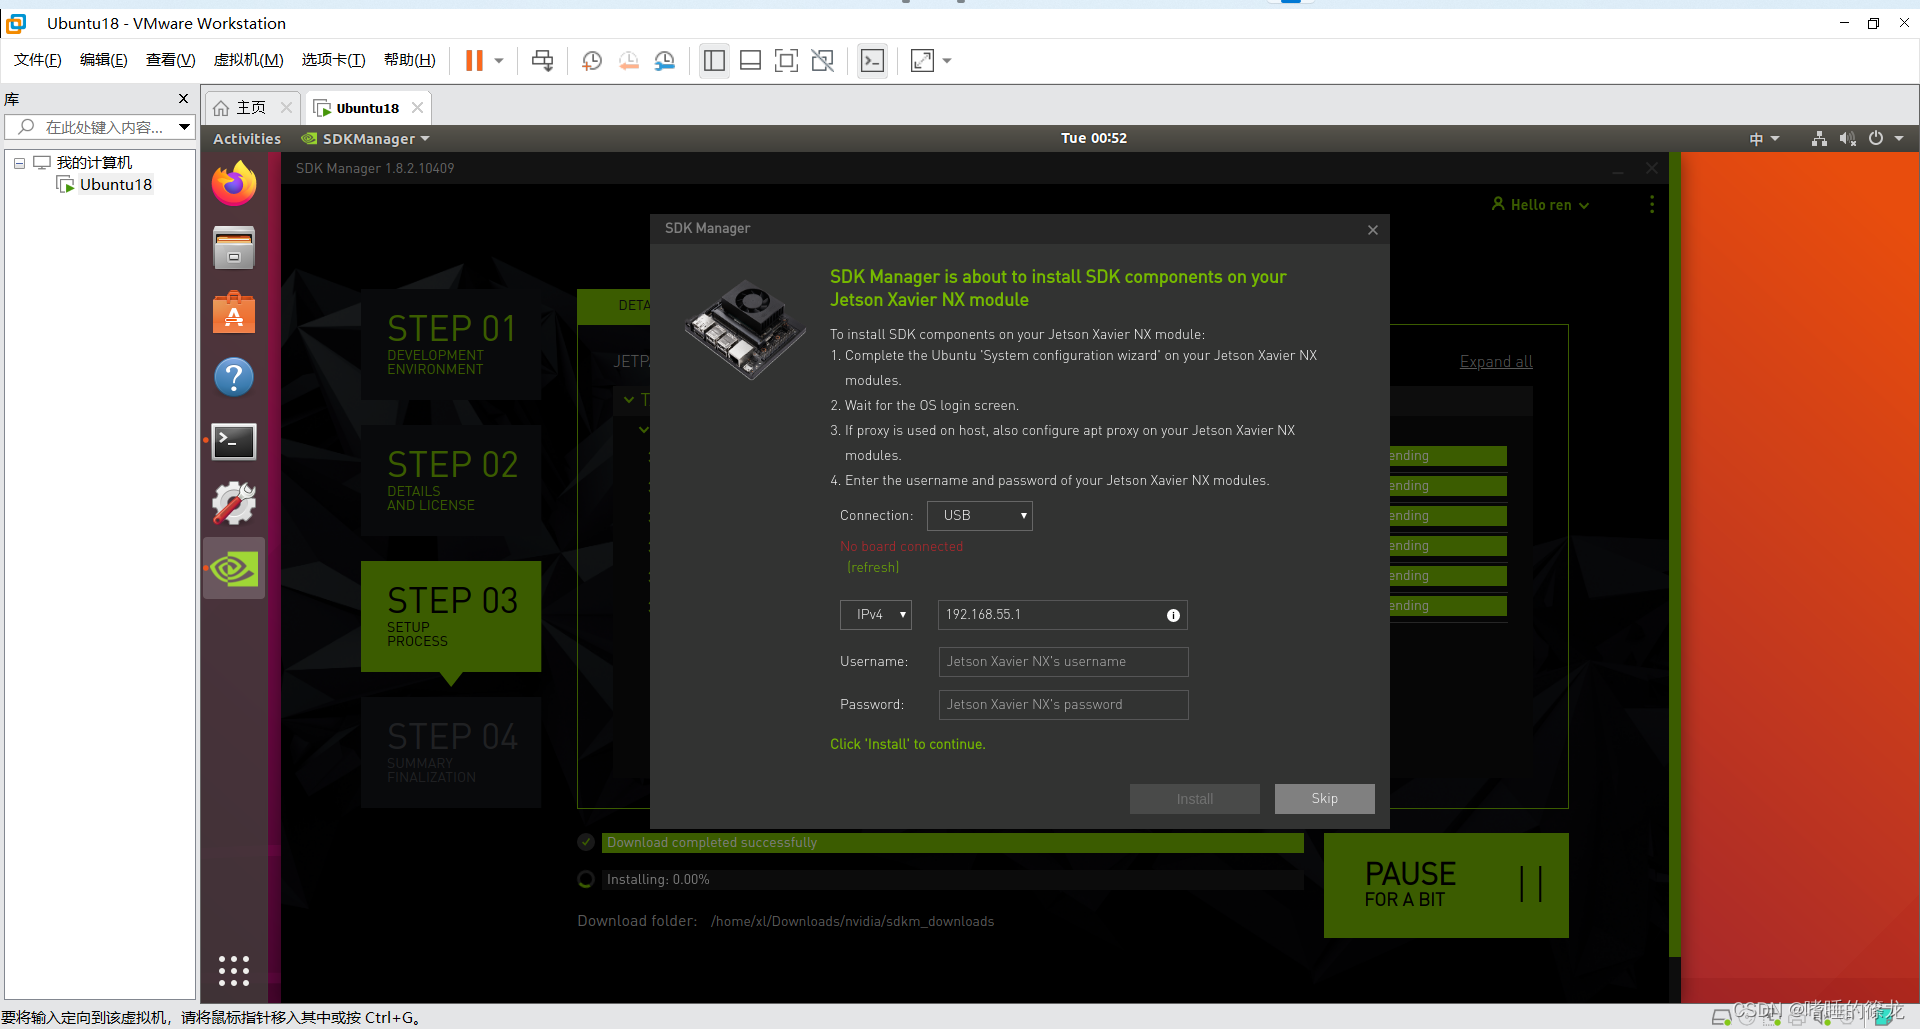Open the VMware 文件 menu
1920x1029 pixels.
pos(37,60)
